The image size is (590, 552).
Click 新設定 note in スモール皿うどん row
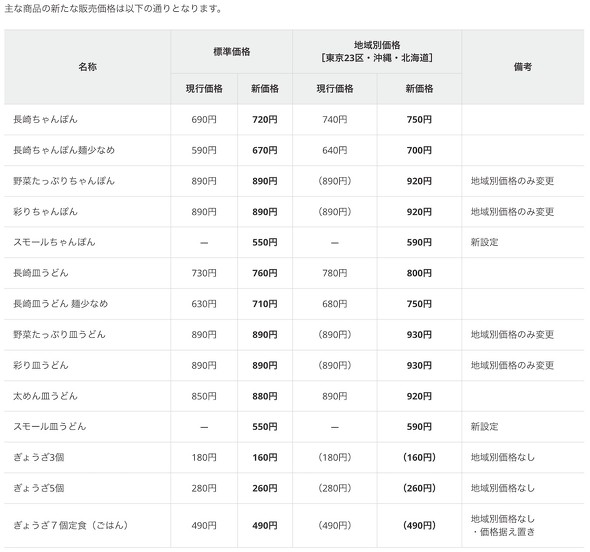[484, 426]
